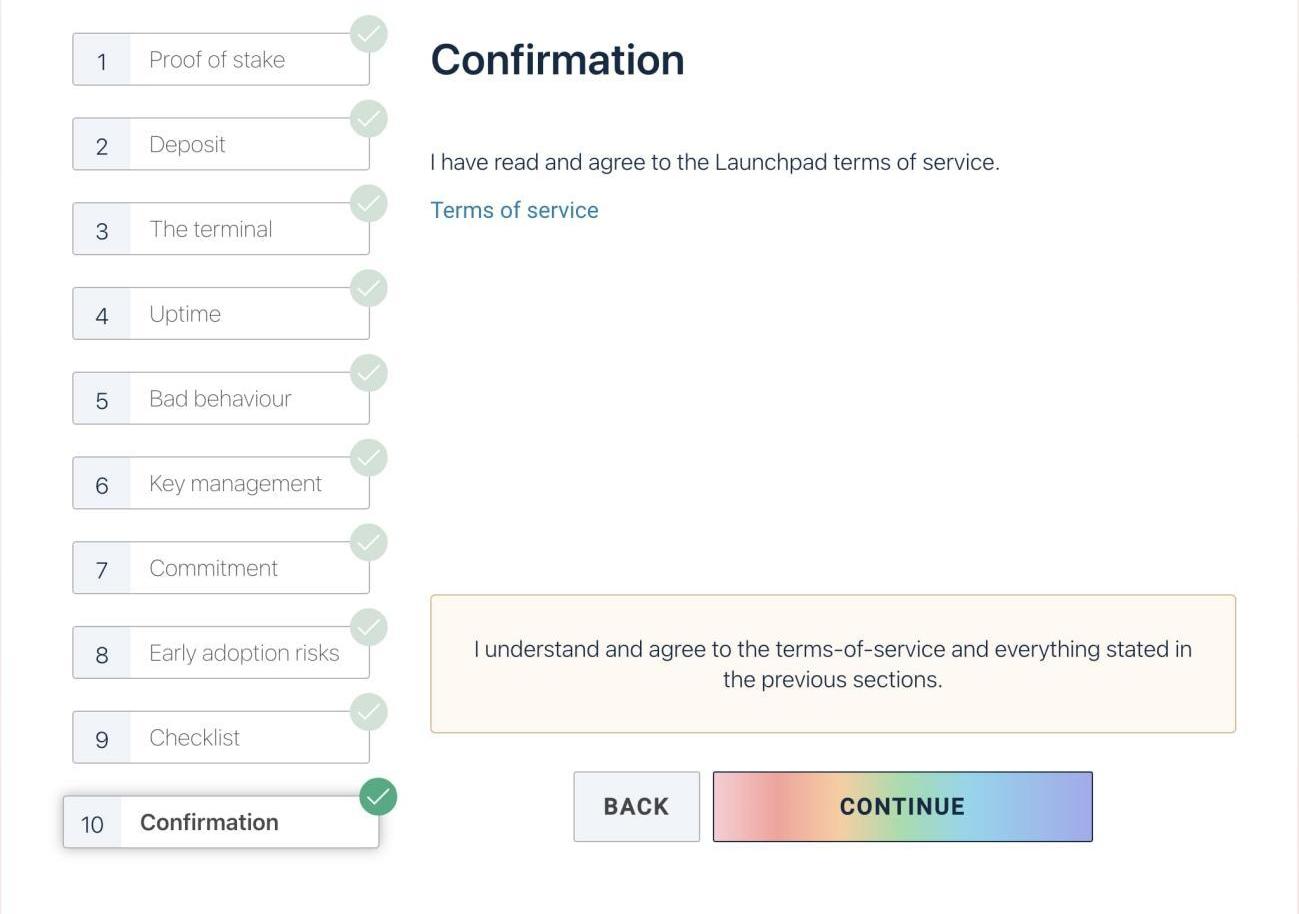Open the Commitment step
Image resolution: width=1299 pixels, height=914 pixels.
tap(221, 568)
